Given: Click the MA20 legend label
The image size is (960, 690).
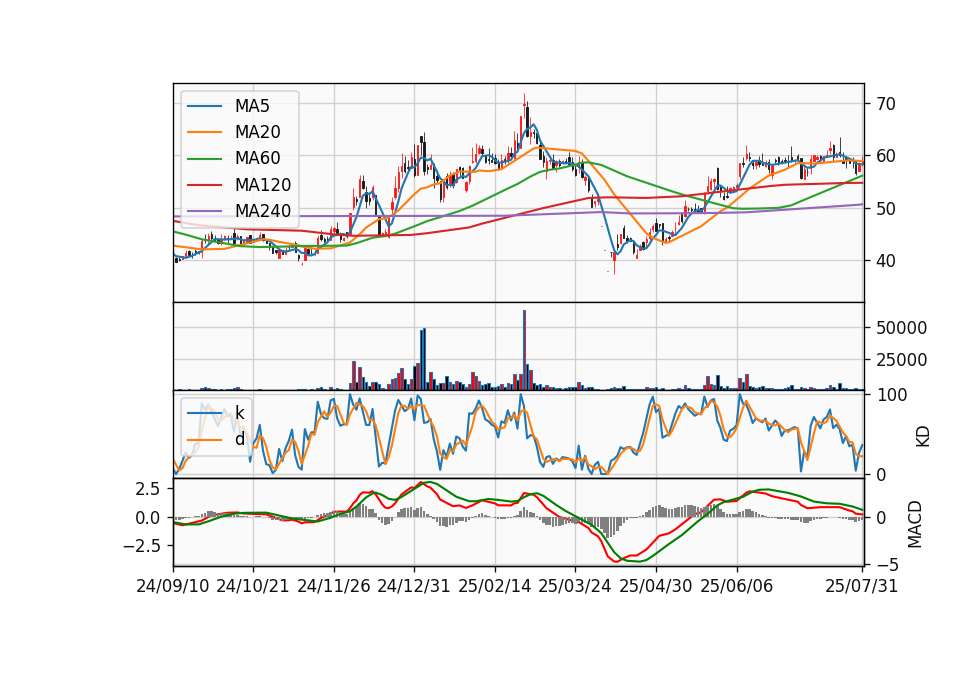Looking at the screenshot, I should [257, 132].
